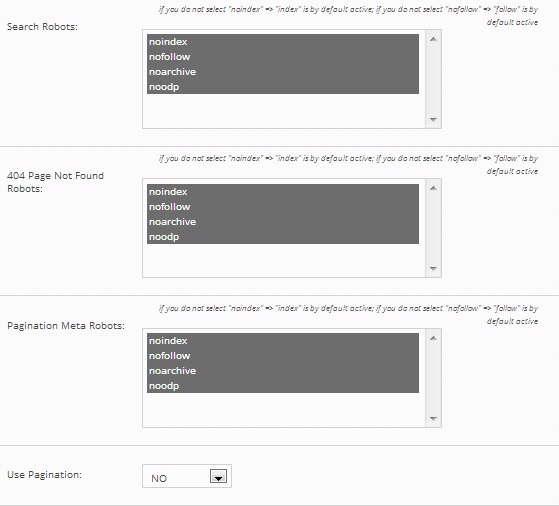The height and width of the screenshot is (506, 559).
Task: Select nofollow in Pagination Meta Robots list
Action: point(283,356)
